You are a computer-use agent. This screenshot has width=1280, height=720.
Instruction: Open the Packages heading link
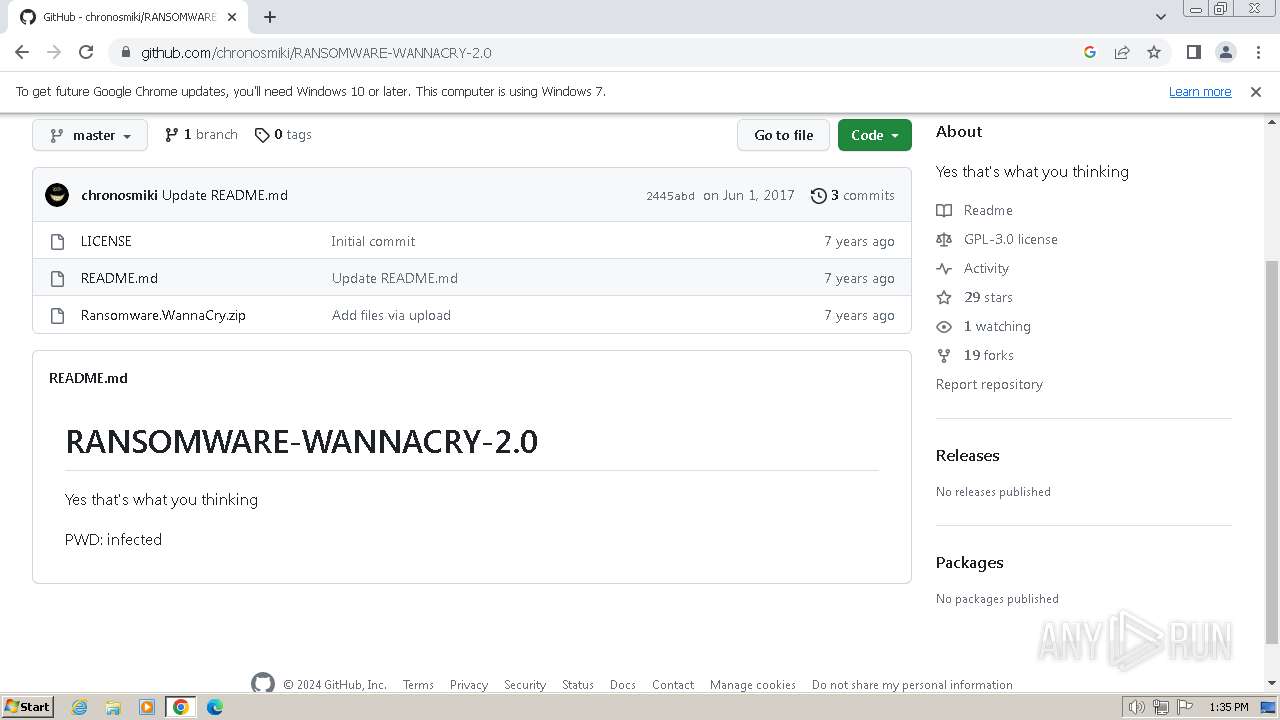point(969,562)
